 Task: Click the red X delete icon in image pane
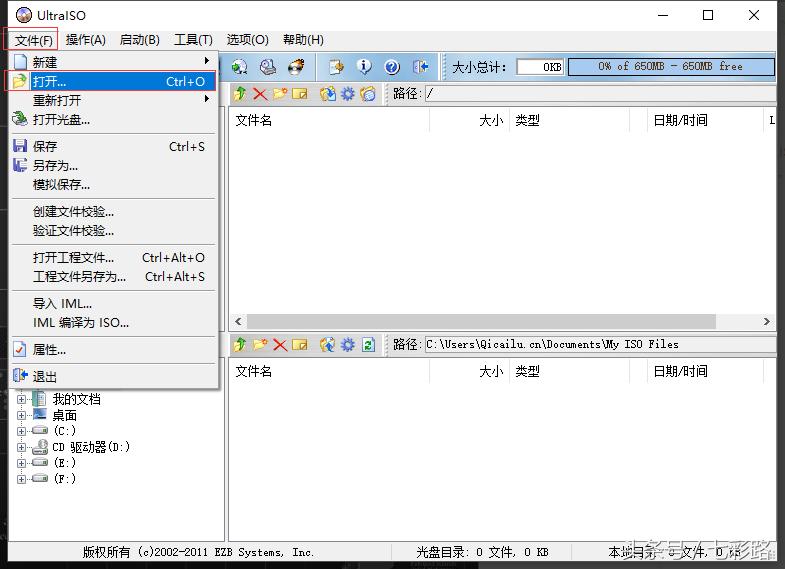click(260, 94)
